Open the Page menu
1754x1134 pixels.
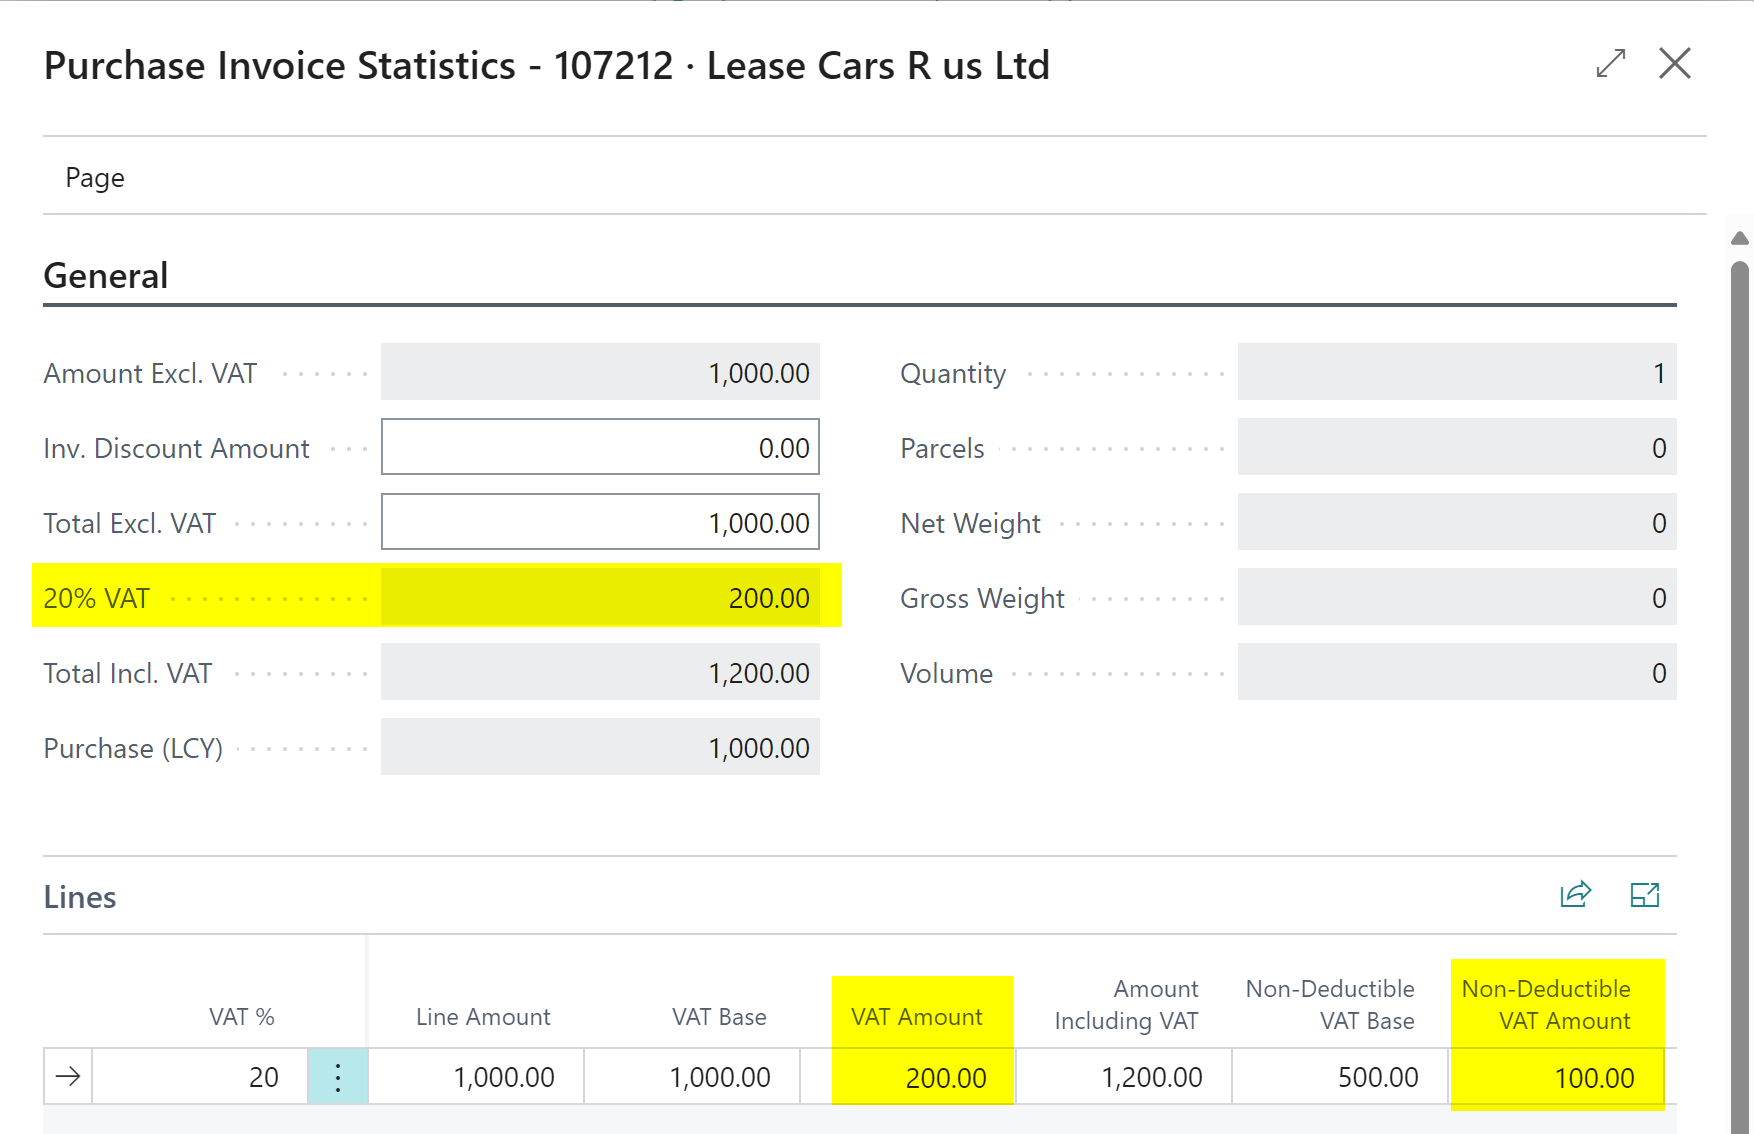point(95,178)
